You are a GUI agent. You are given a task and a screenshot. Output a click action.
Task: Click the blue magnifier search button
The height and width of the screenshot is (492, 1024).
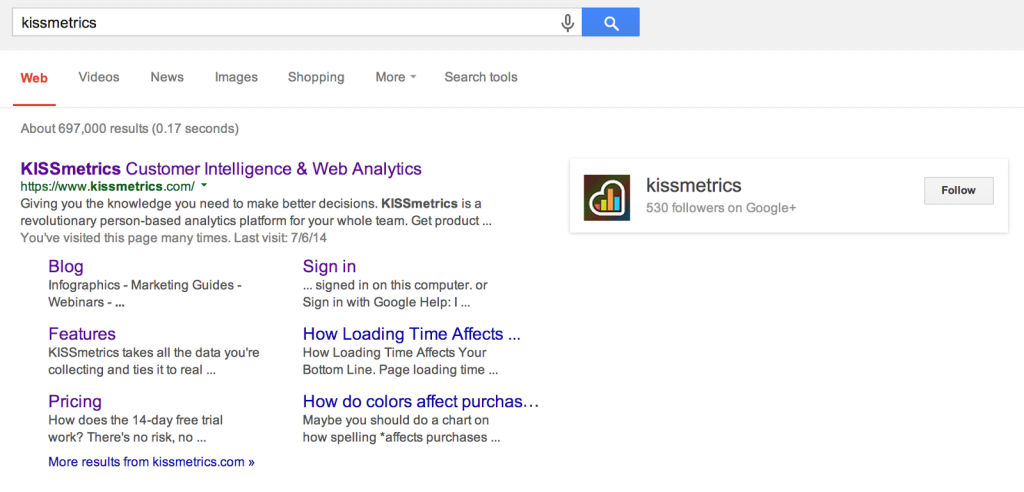click(611, 22)
